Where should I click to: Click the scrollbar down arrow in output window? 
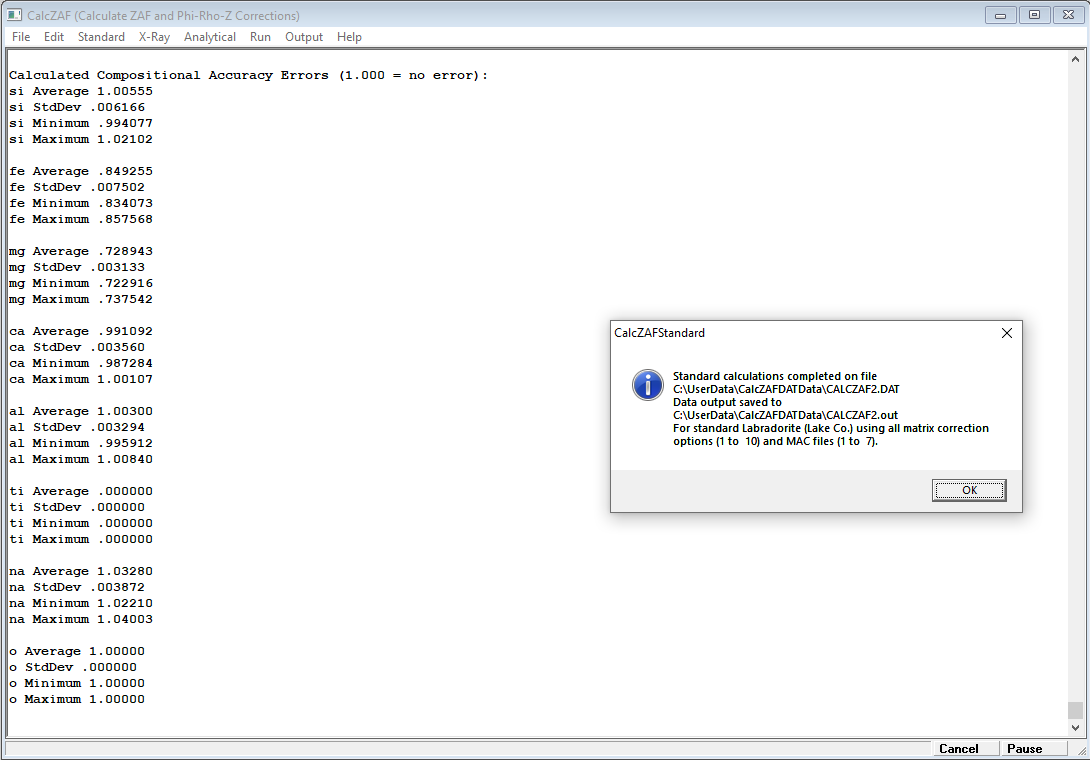point(1075,728)
